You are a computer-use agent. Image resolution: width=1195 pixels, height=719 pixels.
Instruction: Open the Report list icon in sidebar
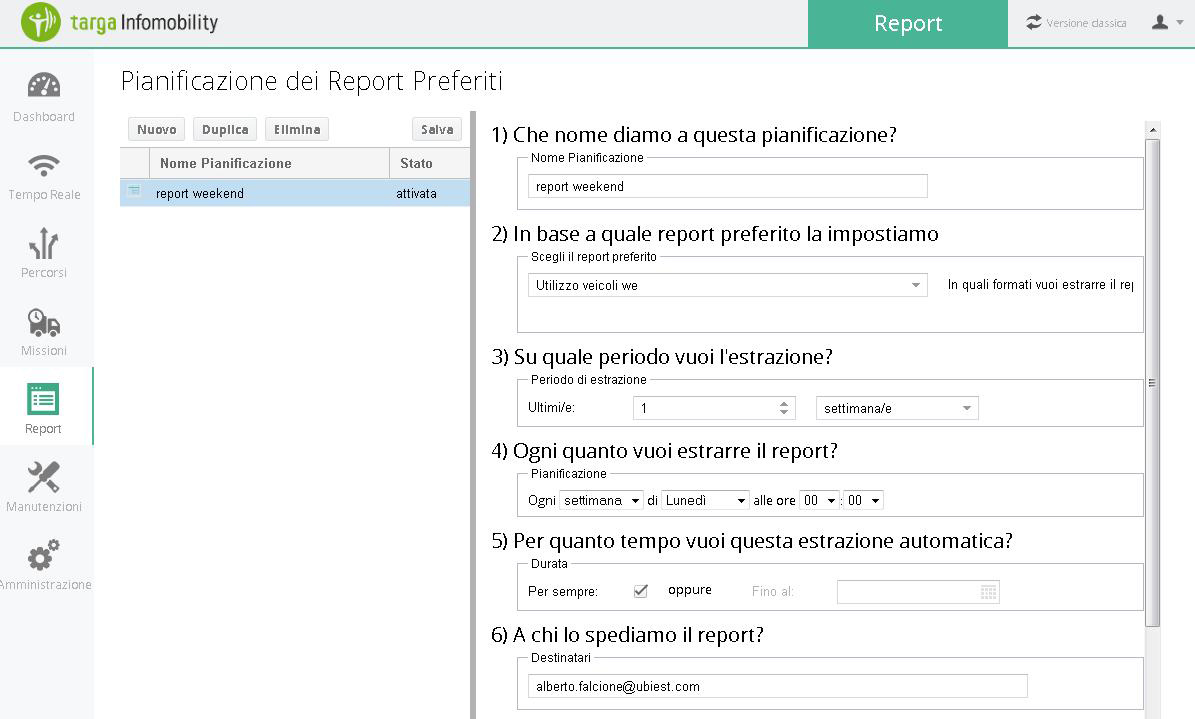pos(43,399)
